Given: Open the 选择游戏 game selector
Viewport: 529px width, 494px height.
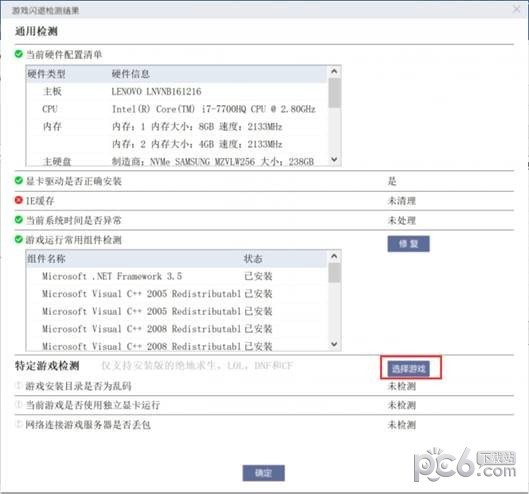Looking at the screenshot, I should point(409,369).
